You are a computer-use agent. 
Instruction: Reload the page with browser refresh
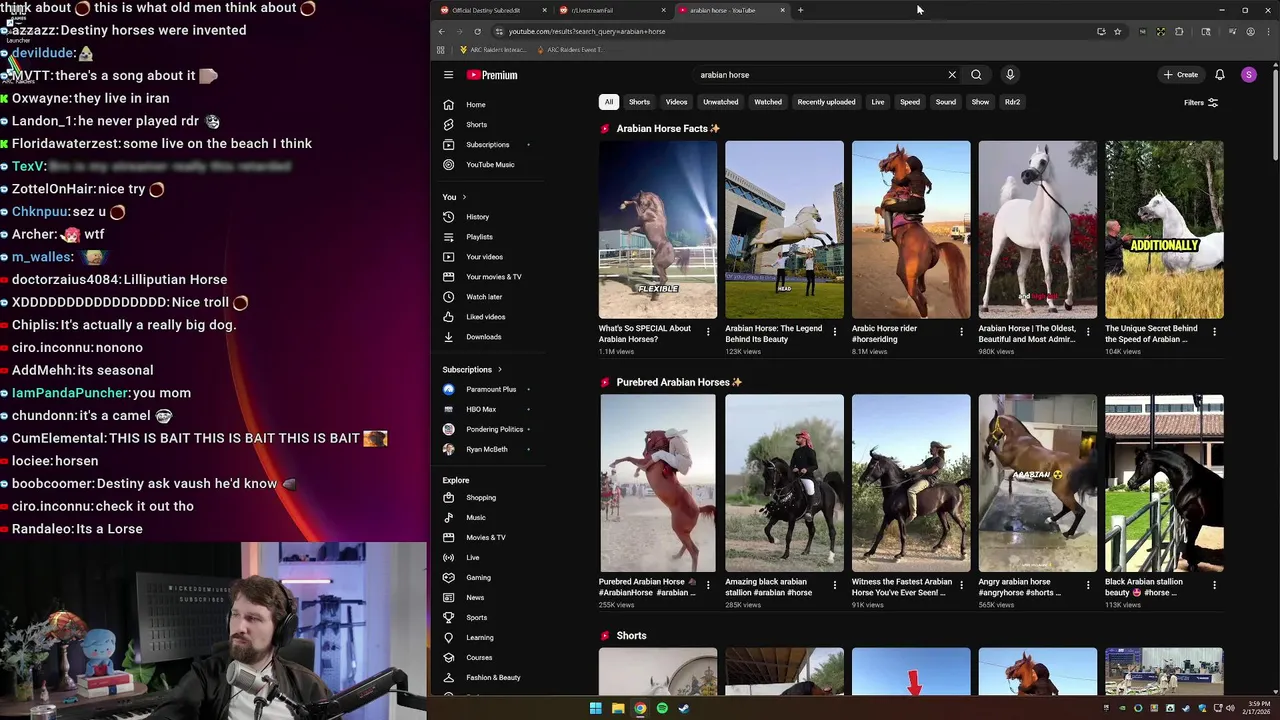pos(477,31)
